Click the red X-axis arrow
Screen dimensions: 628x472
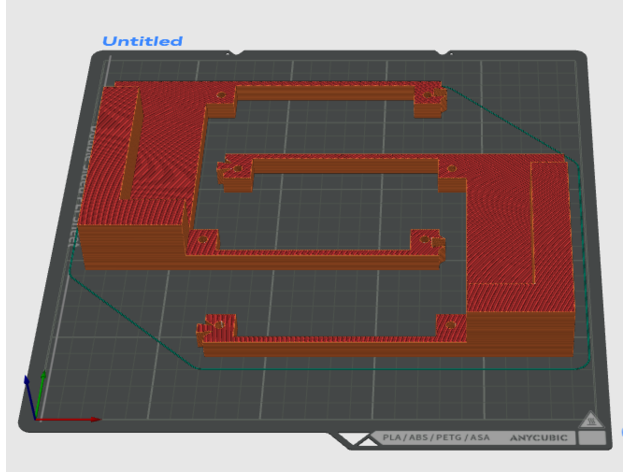[68, 420]
